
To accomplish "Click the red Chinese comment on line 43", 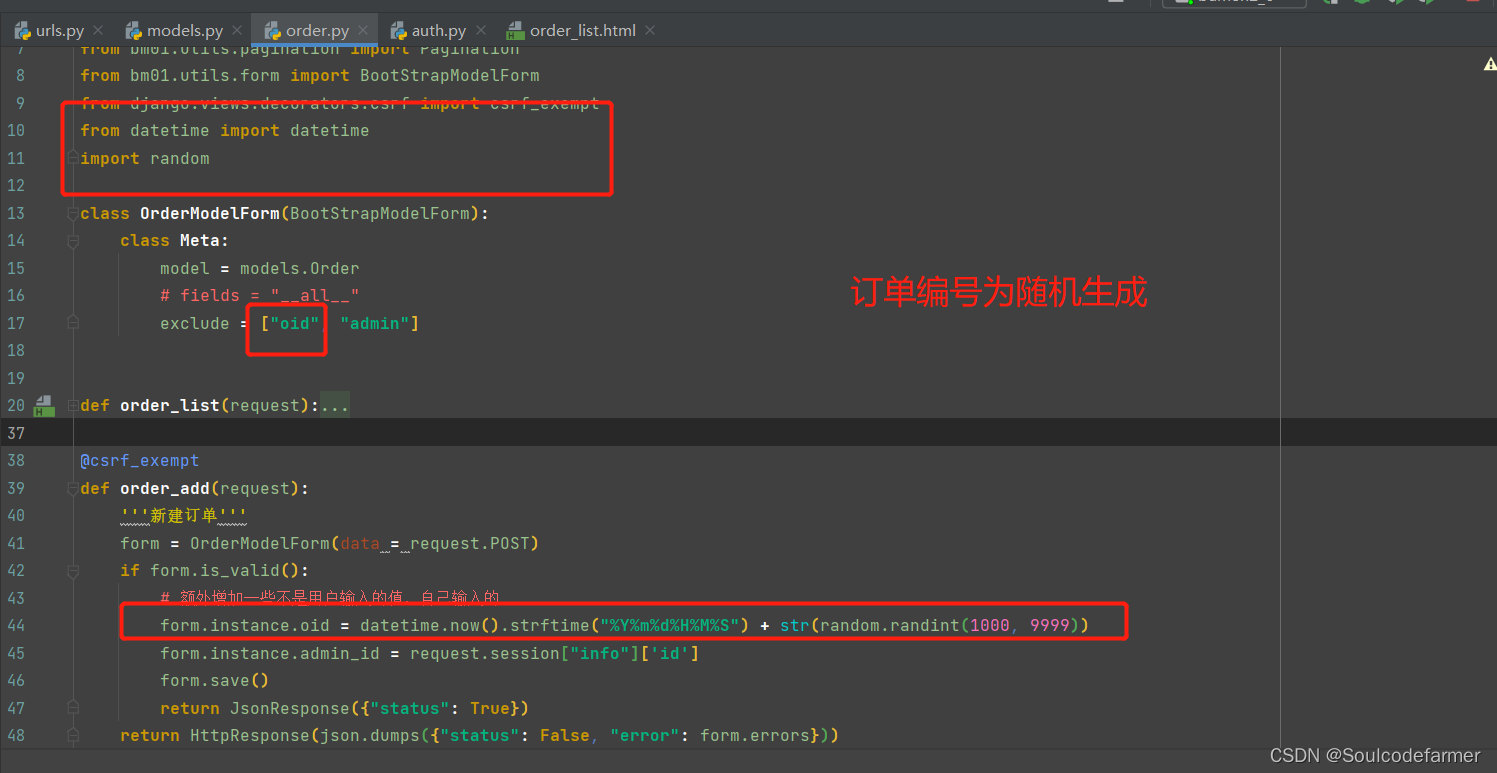I will coord(330,598).
